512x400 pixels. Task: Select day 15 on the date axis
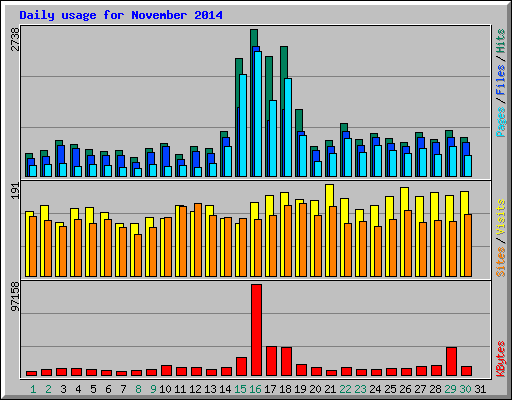[240, 389]
